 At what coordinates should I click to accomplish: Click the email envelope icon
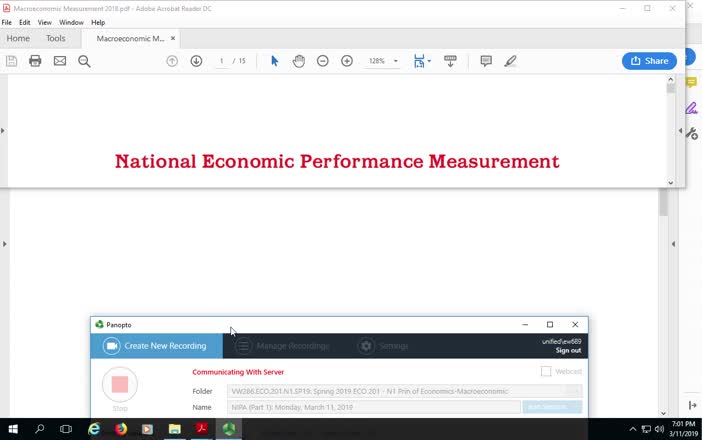pyautogui.click(x=60, y=61)
